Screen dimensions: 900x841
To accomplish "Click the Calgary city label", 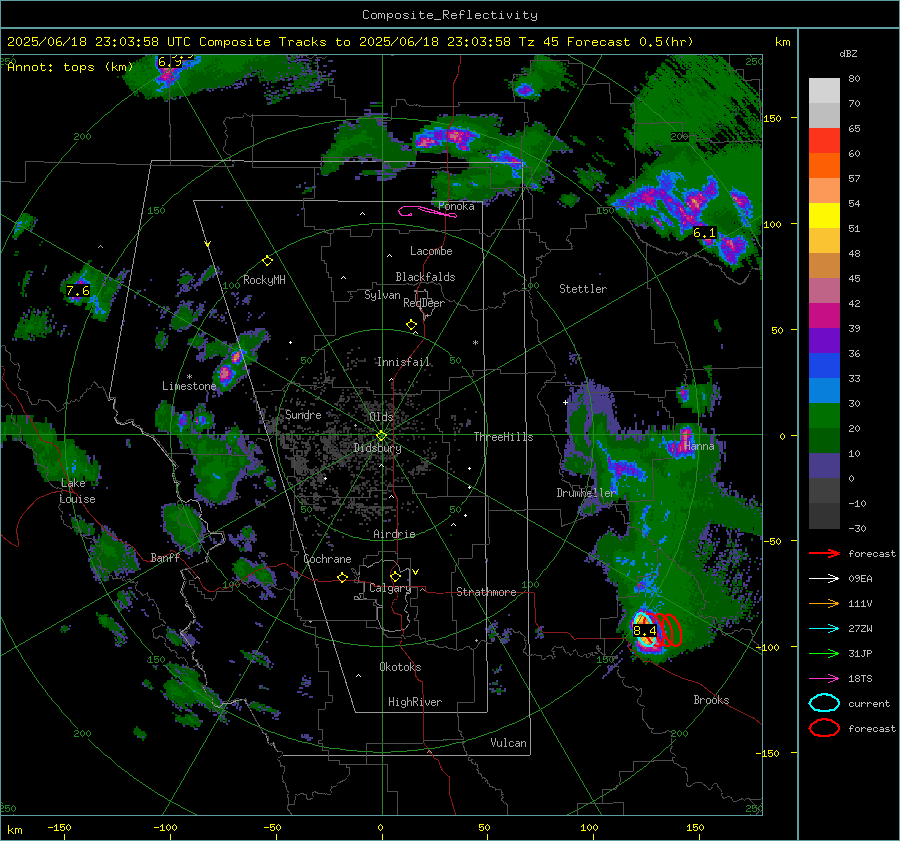I will [390, 588].
